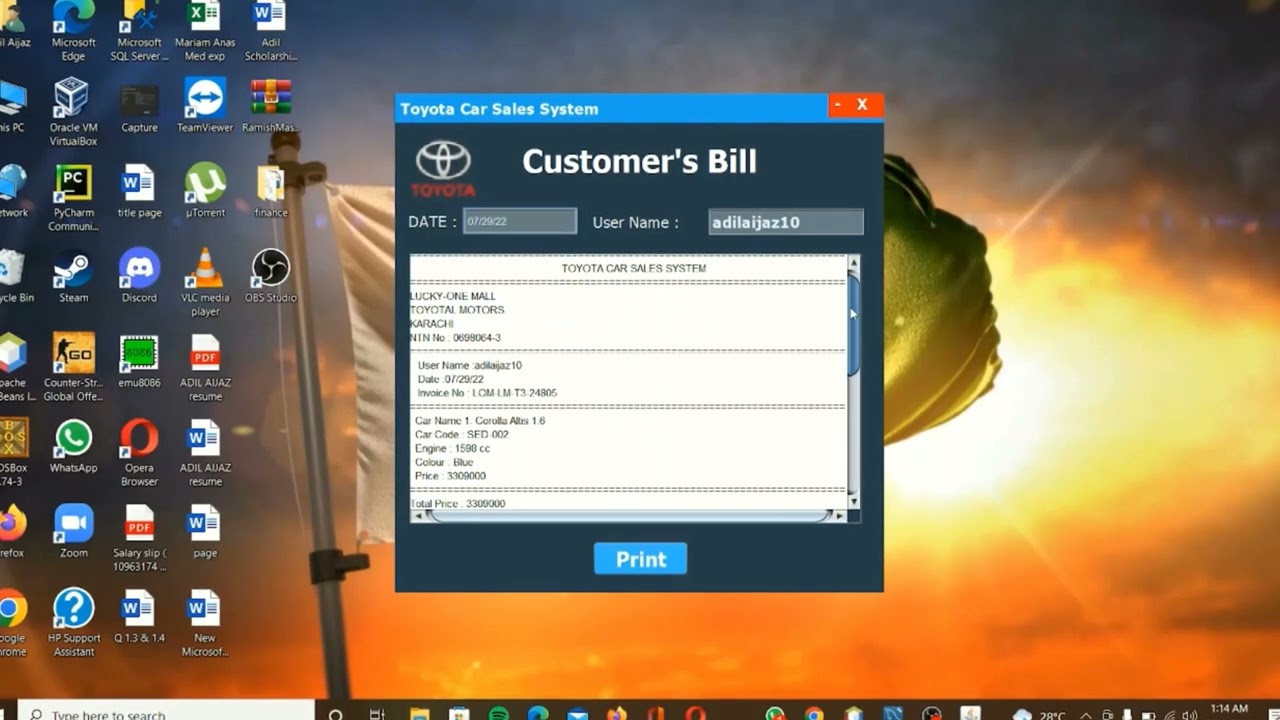Launch the Opera Browser desktop shortcut

tap(139, 452)
